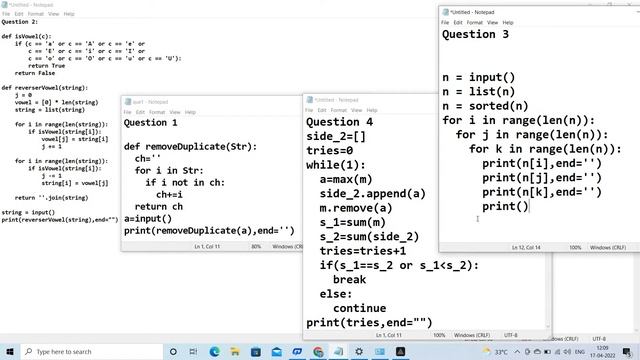The width and height of the screenshot is (640, 360).
Task: Open the Mail app on taskbar
Action: pos(276,351)
